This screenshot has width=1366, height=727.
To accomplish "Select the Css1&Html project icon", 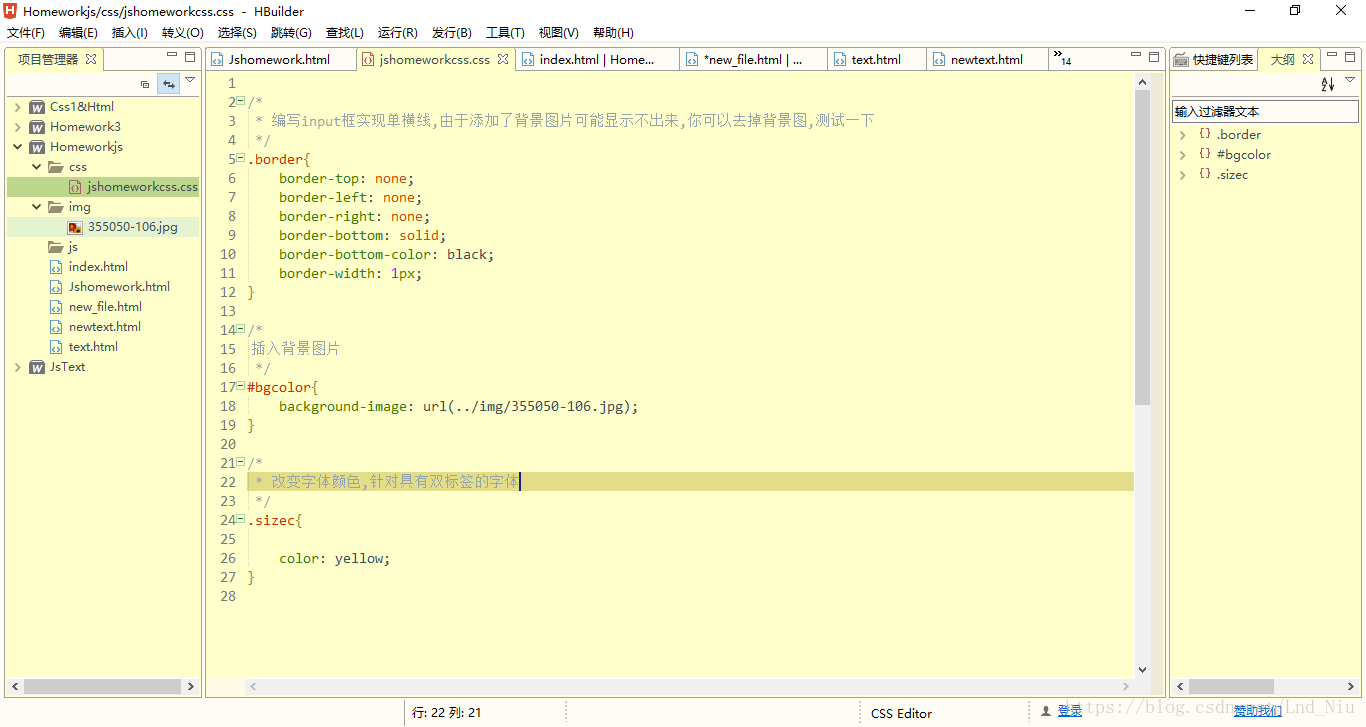I will point(37,107).
